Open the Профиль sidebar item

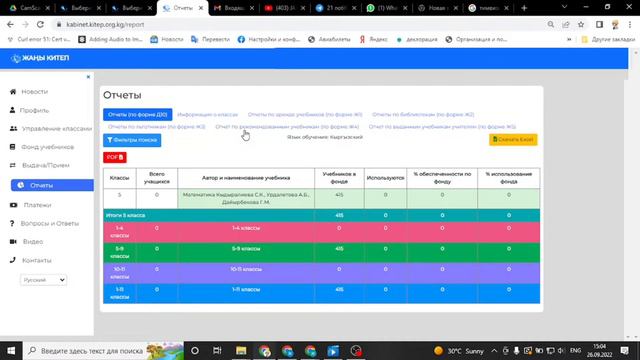point(29,110)
